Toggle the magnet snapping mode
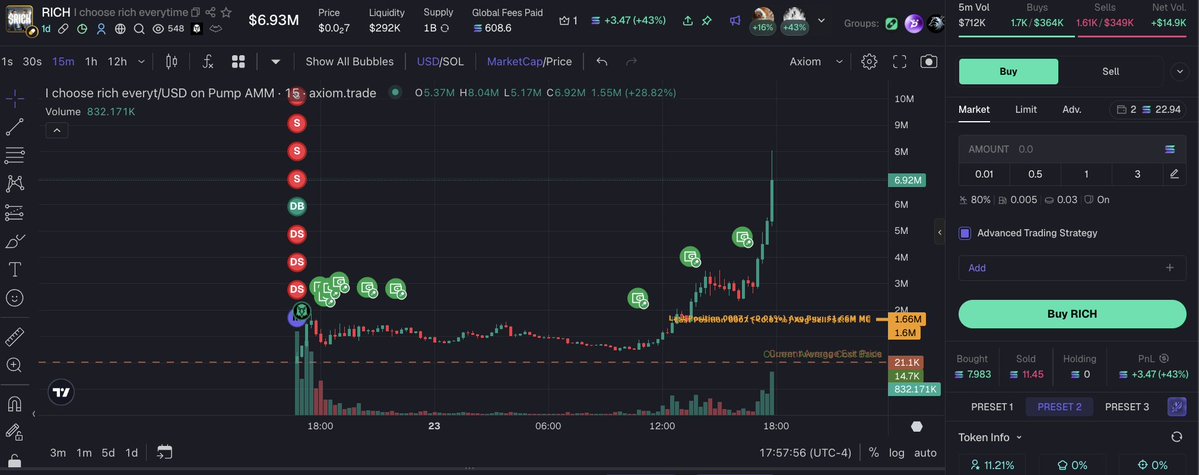 click(15, 404)
